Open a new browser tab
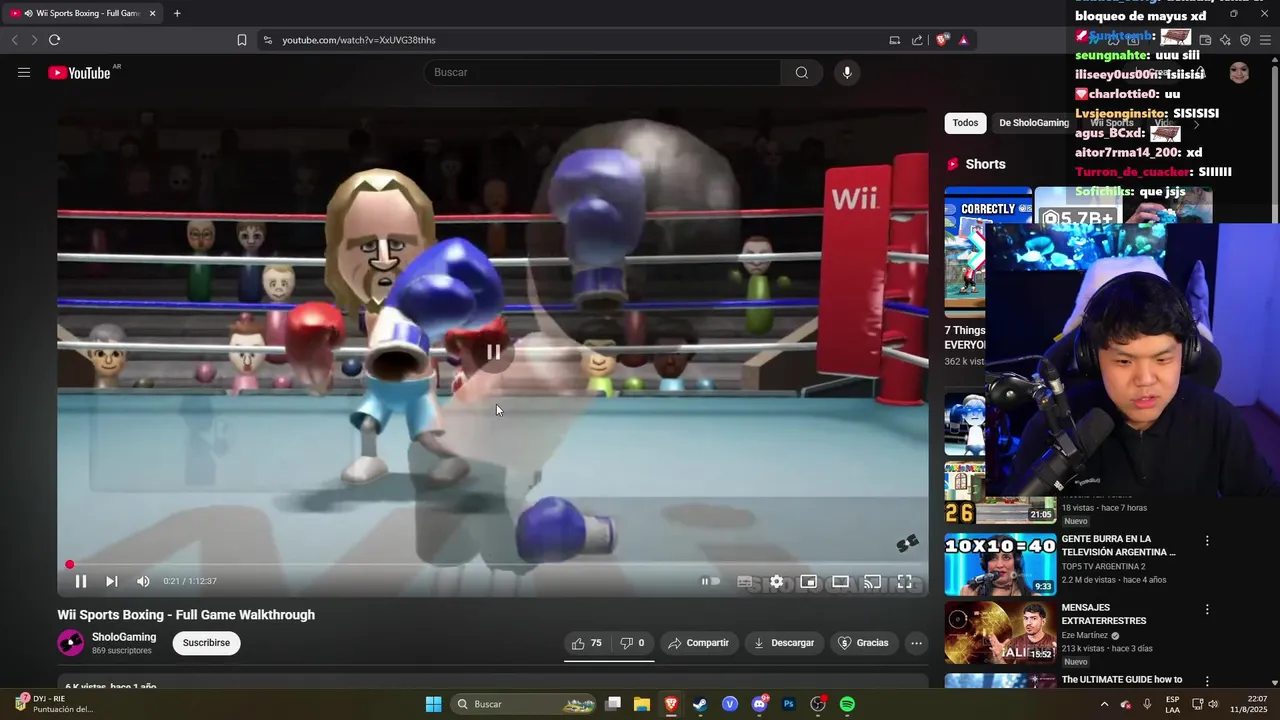Image resolution: width=1280 pixels, height=720 pixels. (x=177, y=13)
